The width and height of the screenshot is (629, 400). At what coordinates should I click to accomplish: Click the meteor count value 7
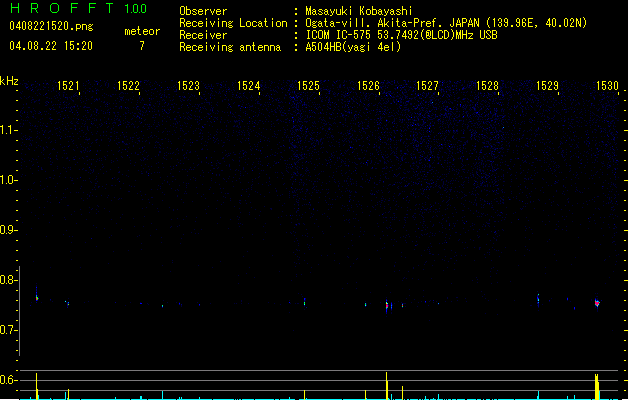point(142,46)
